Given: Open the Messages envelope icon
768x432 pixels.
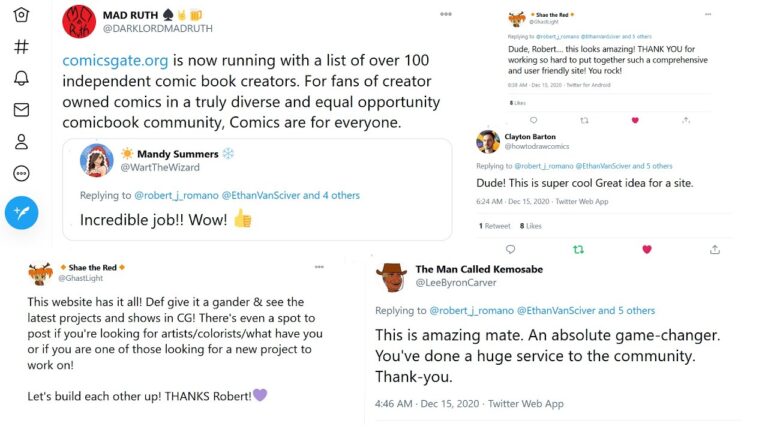Looking at the screenshot, I should (21, 110).
